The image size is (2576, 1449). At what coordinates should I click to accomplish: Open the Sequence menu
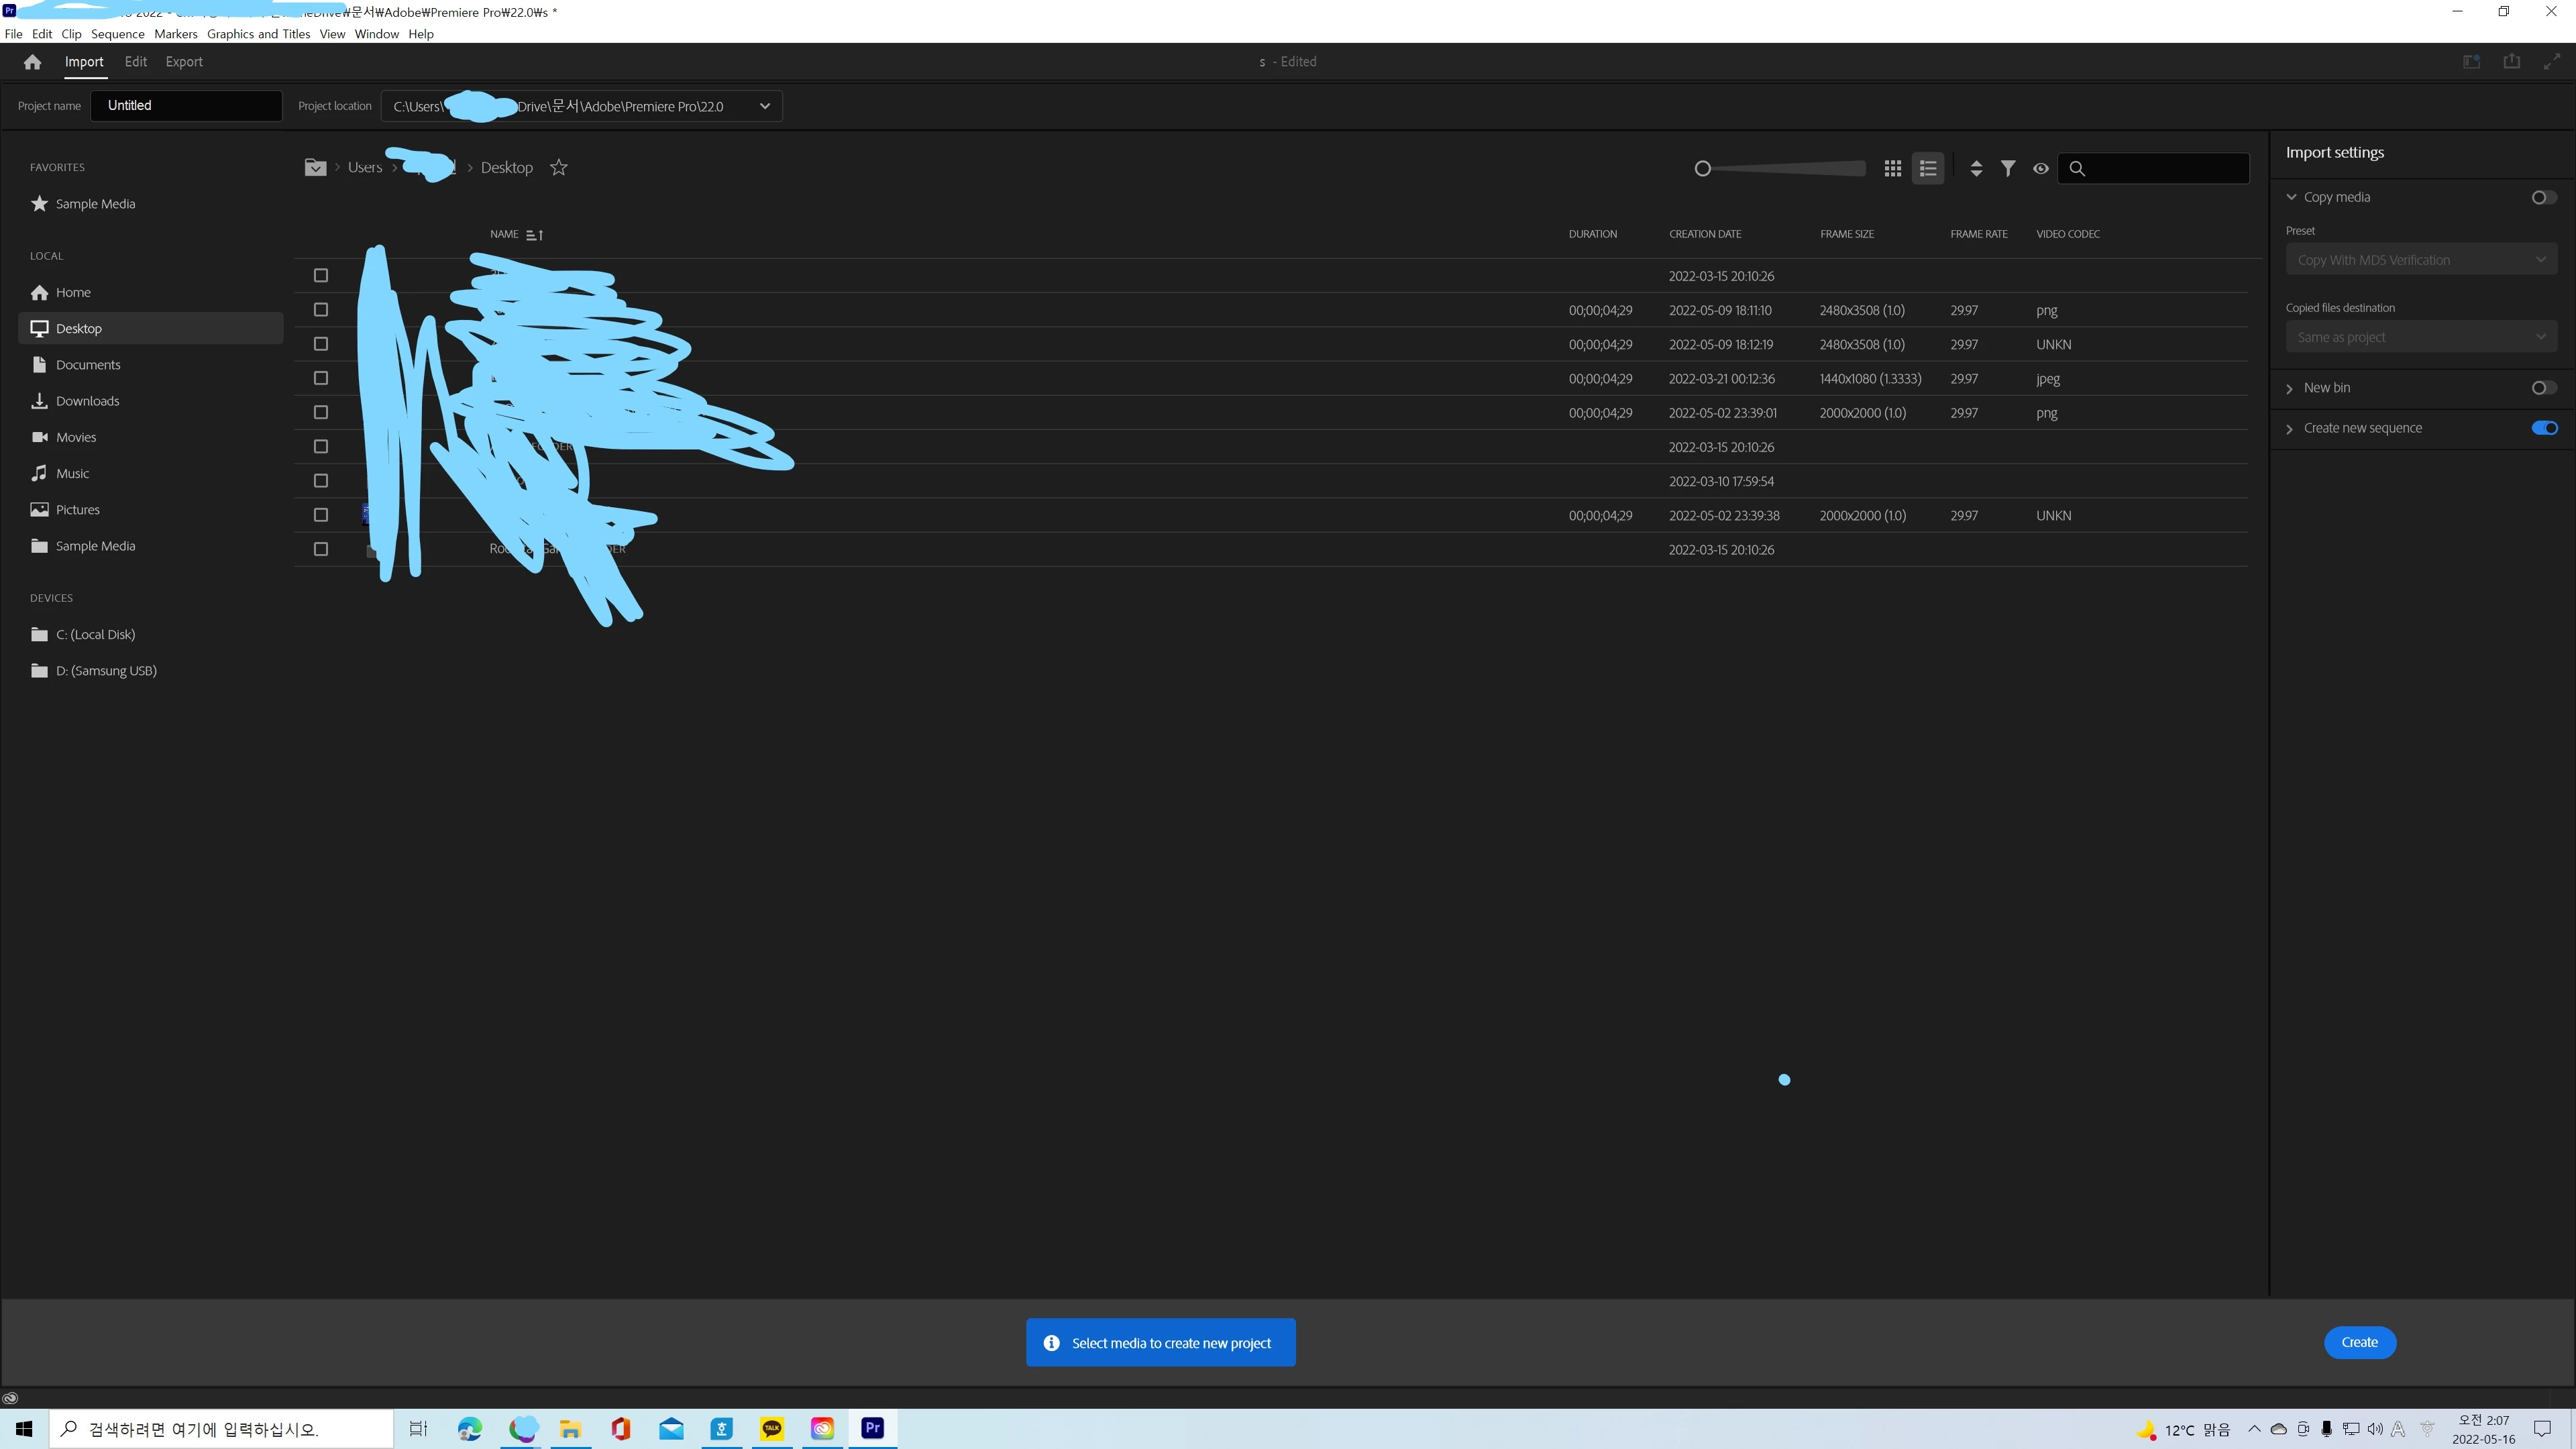tap(117, 34)
